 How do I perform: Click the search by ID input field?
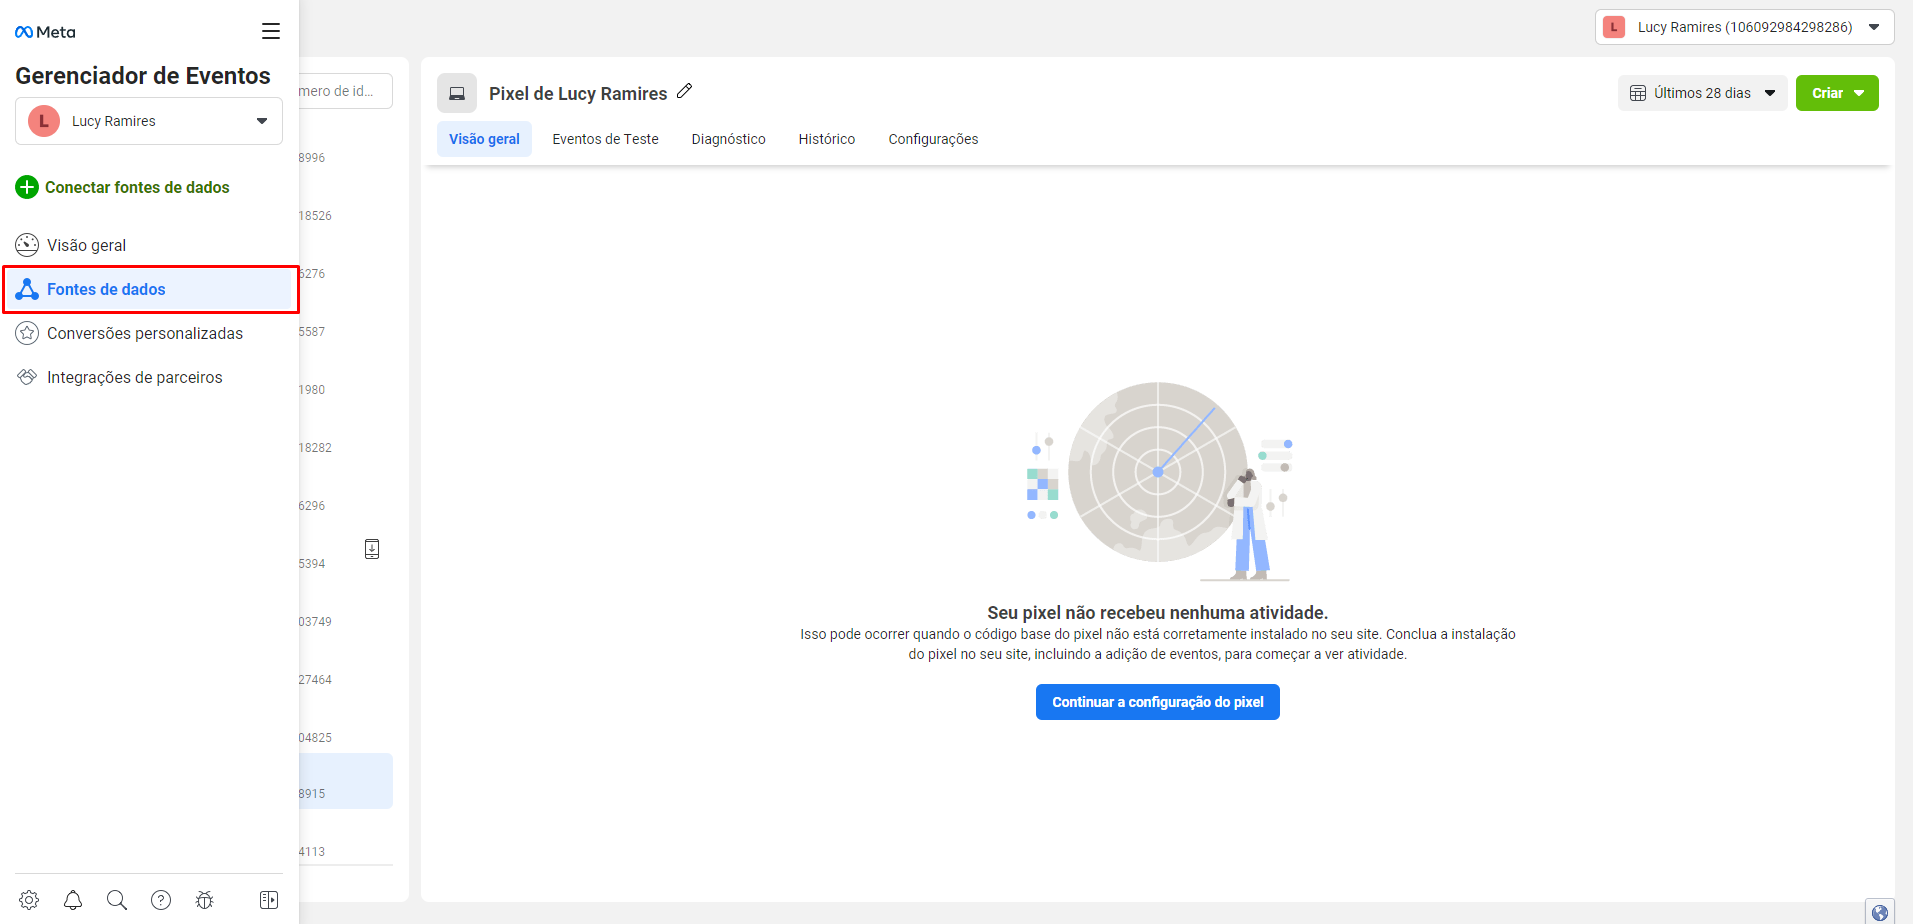345,91
